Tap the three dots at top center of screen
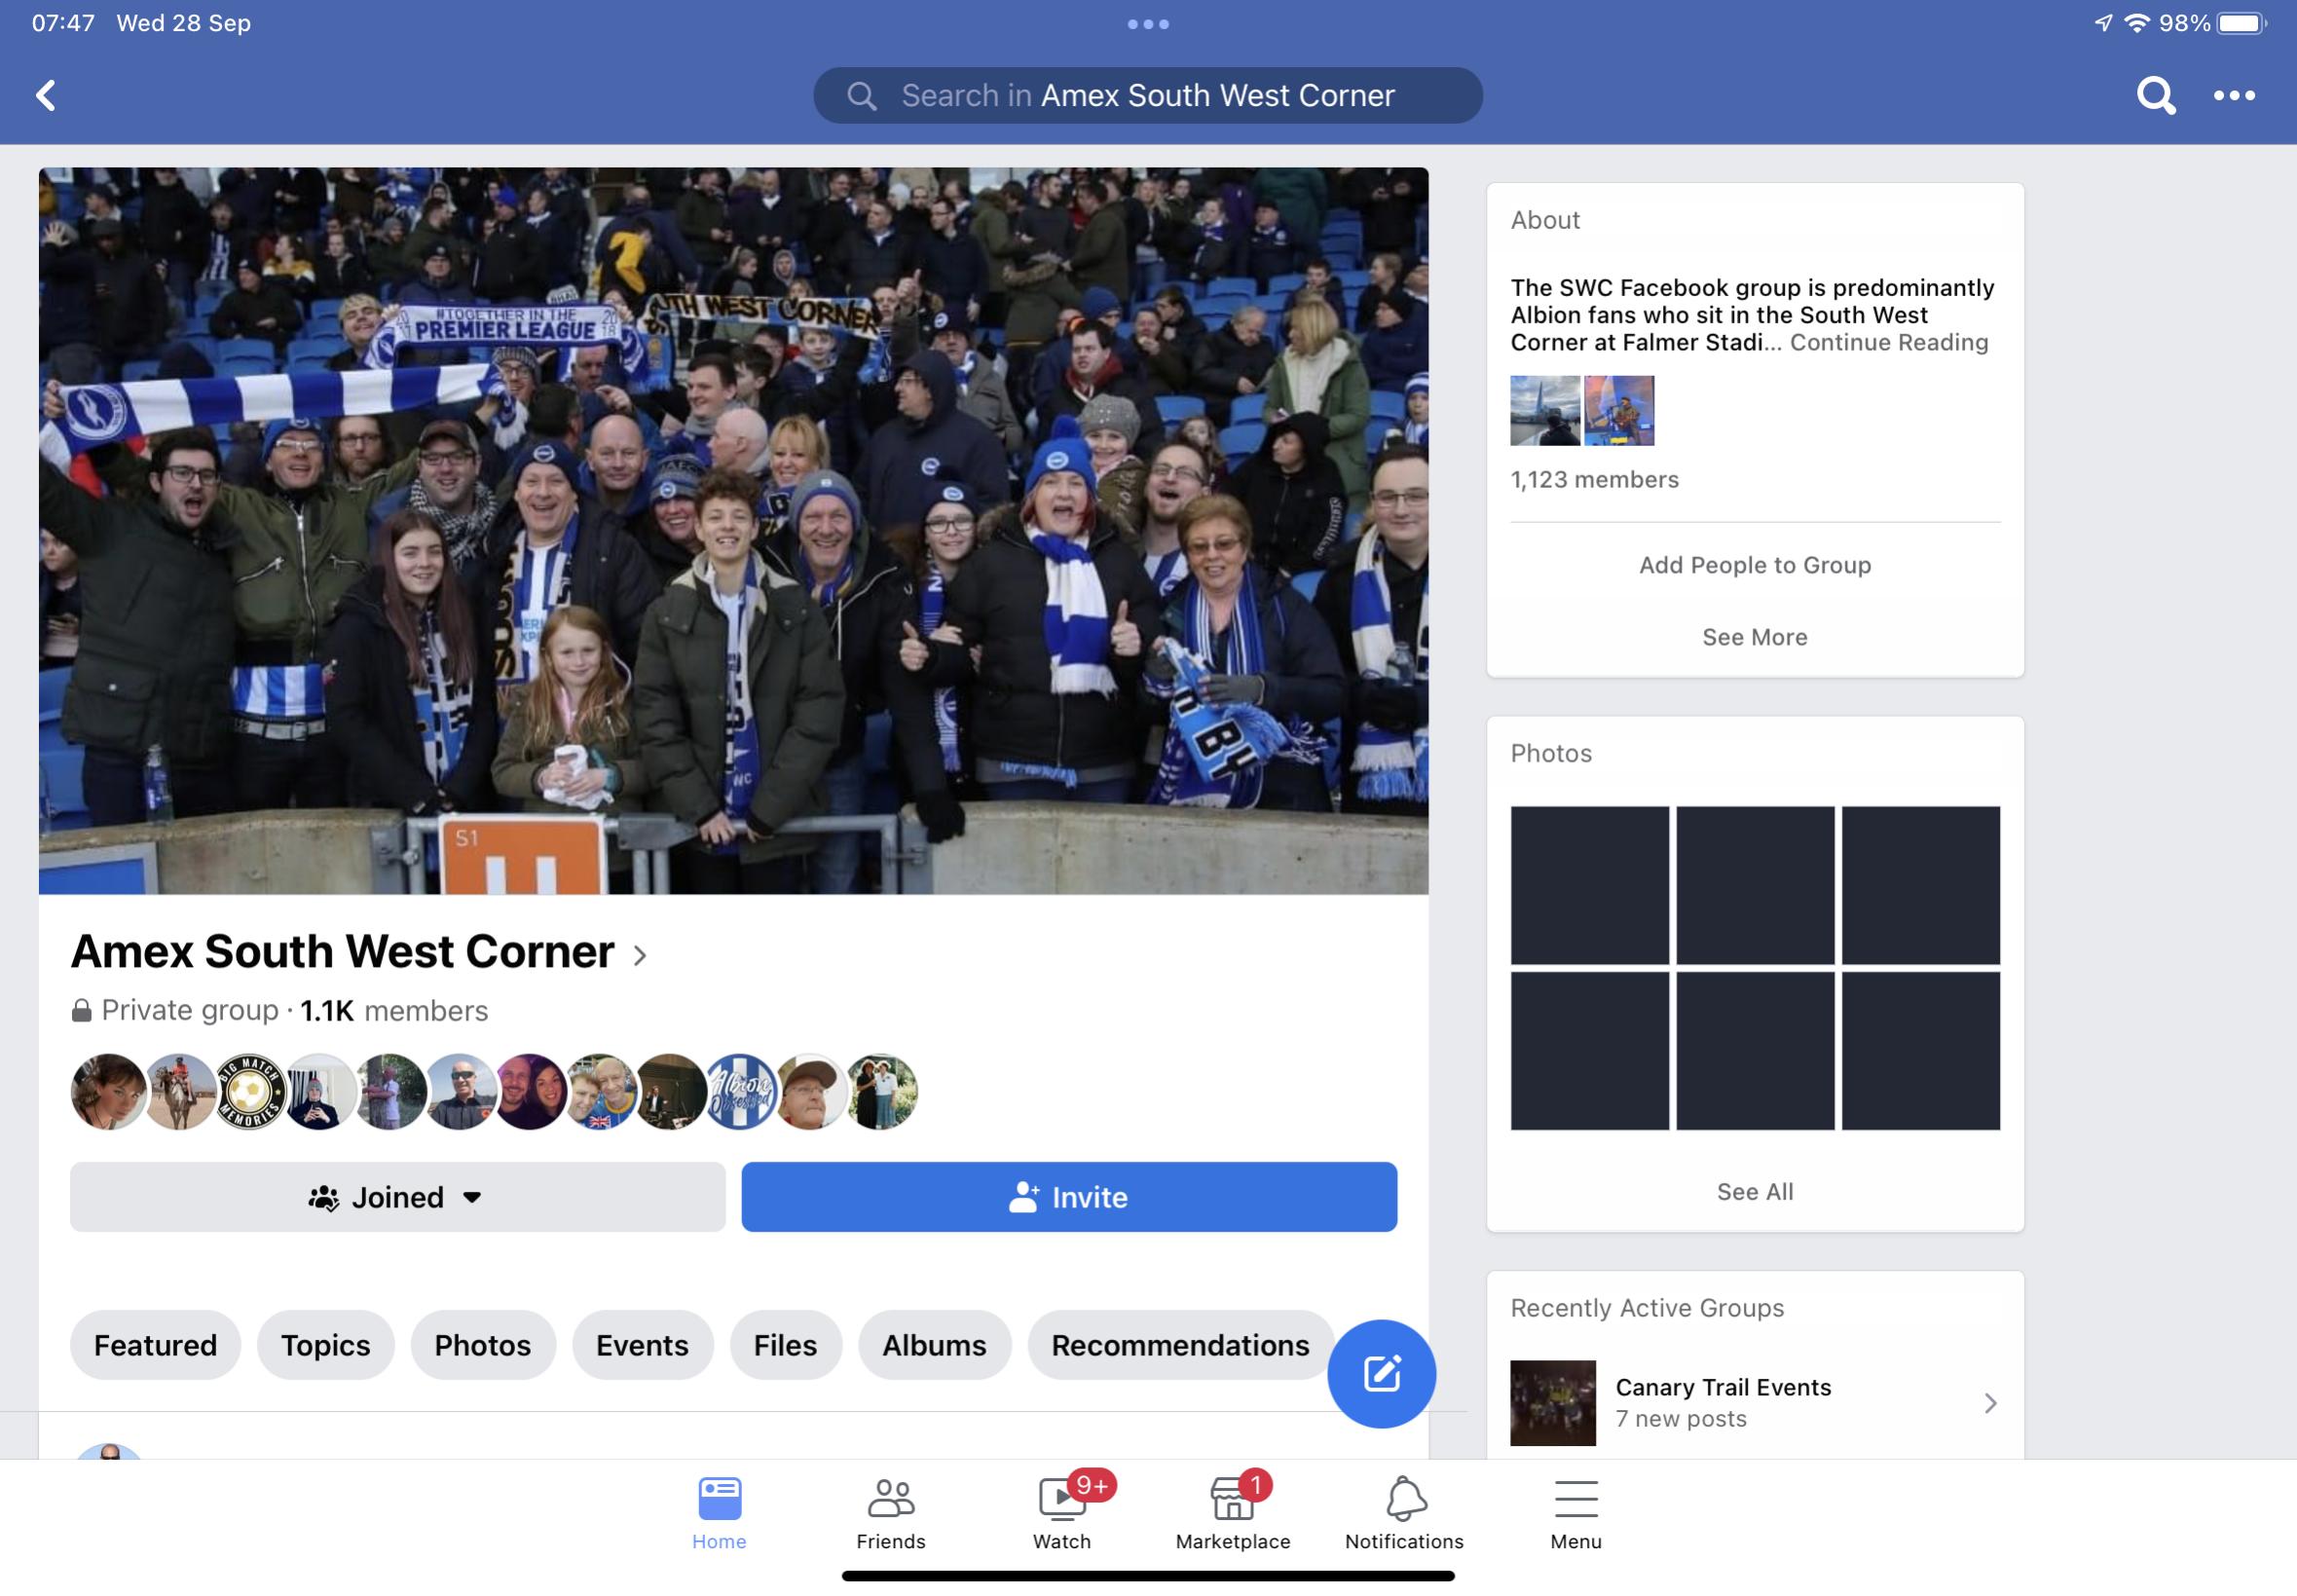Image resolution: width=2297 pixels, height=1596 pixels. (x=1148, y=24)
